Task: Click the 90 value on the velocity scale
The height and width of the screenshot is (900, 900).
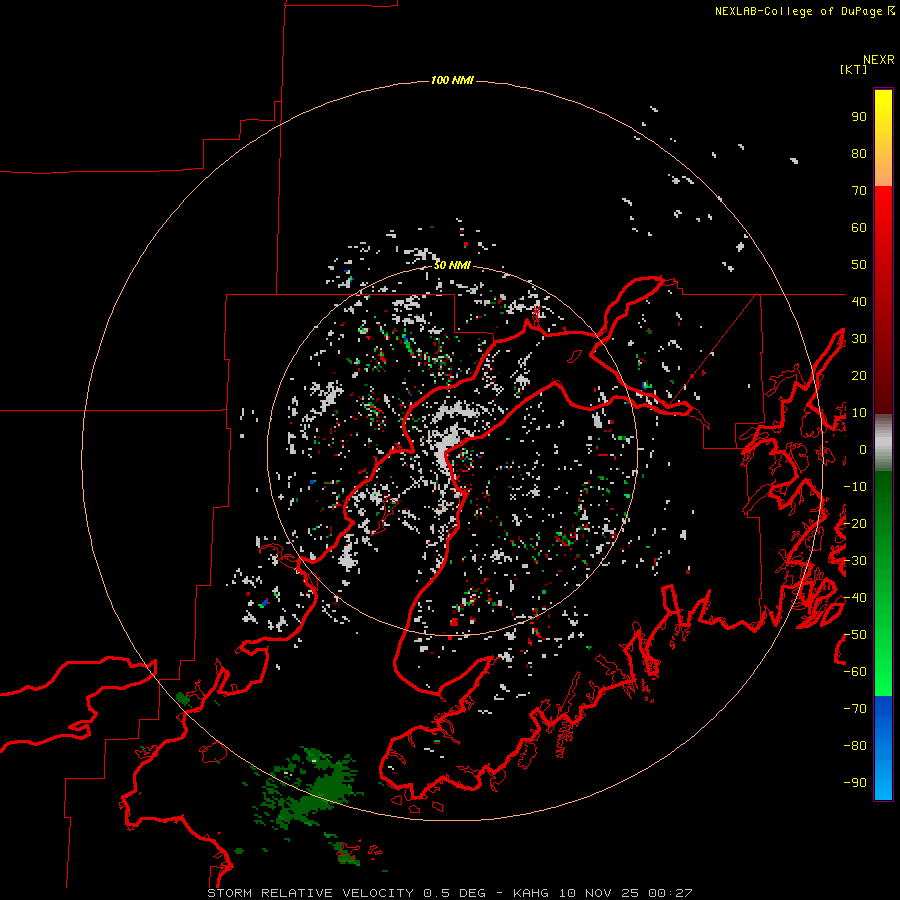Action: tap(859, 117)
